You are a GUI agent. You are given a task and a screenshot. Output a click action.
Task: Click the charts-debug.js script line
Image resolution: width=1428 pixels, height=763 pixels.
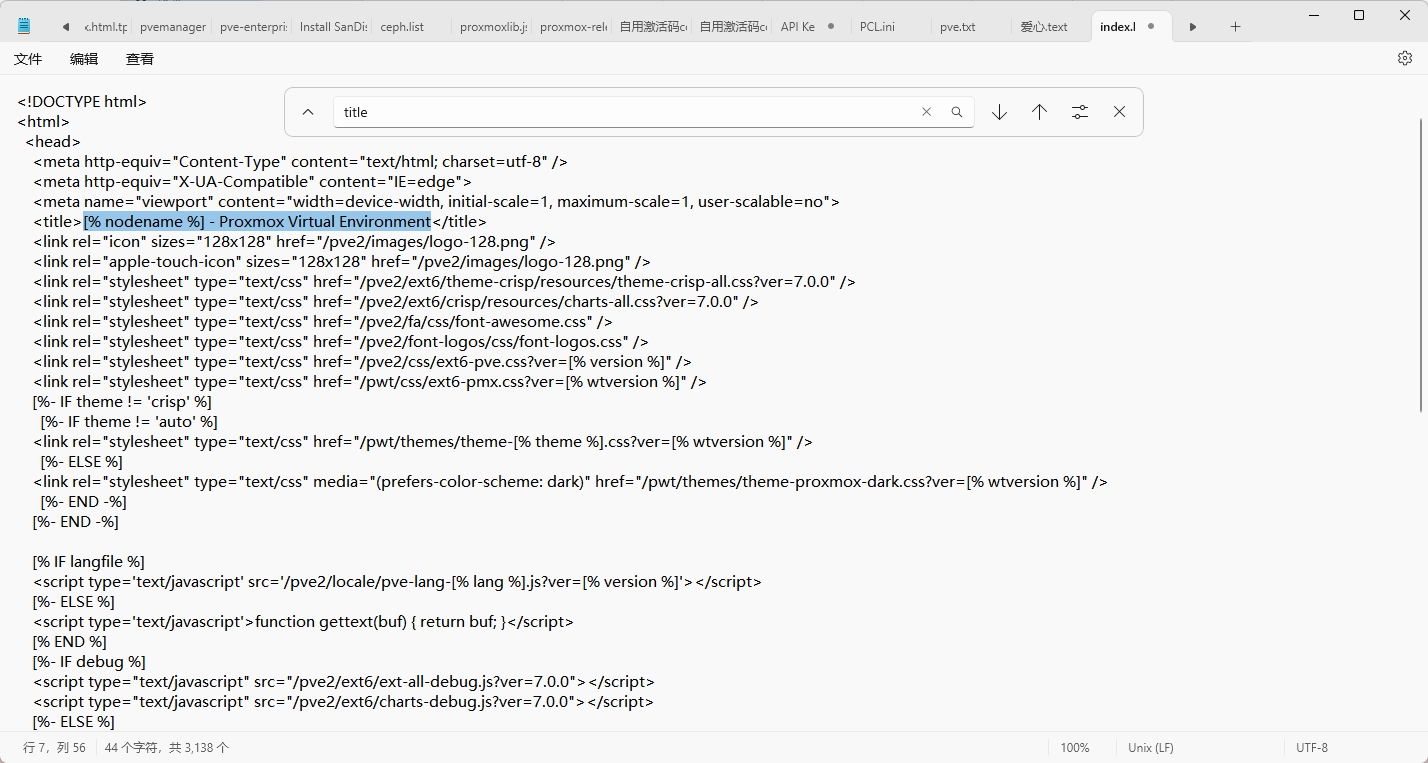(343, 702)
